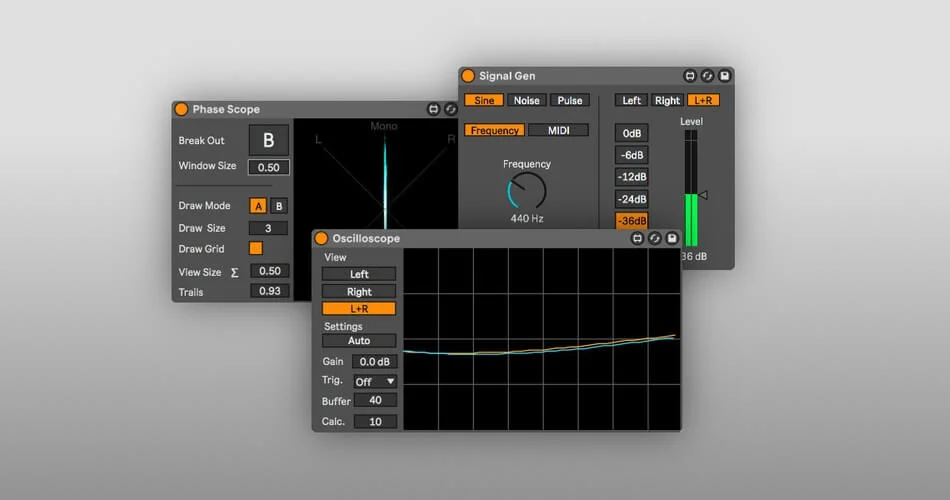The height and width of the screenshot is (500, 950).
Task: Toggle the Phase Scope device activator
Action: click(181, 109)
